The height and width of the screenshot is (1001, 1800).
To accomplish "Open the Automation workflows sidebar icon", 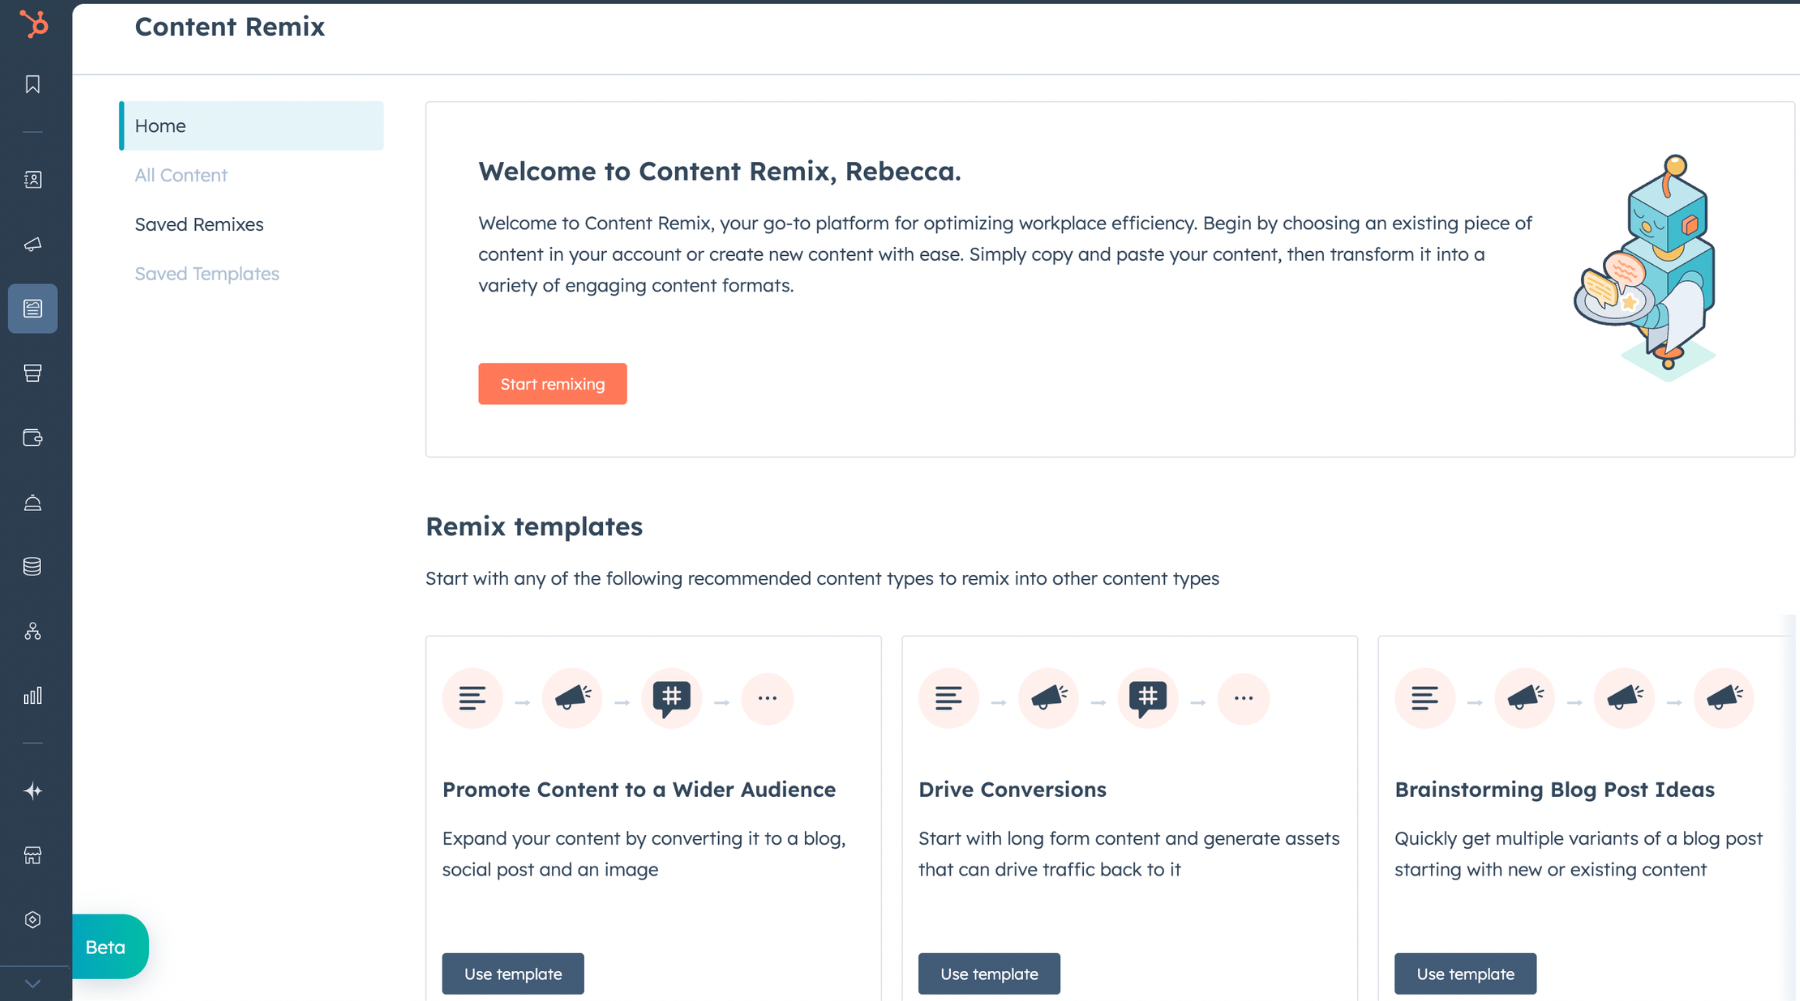I will coord(33,632).
